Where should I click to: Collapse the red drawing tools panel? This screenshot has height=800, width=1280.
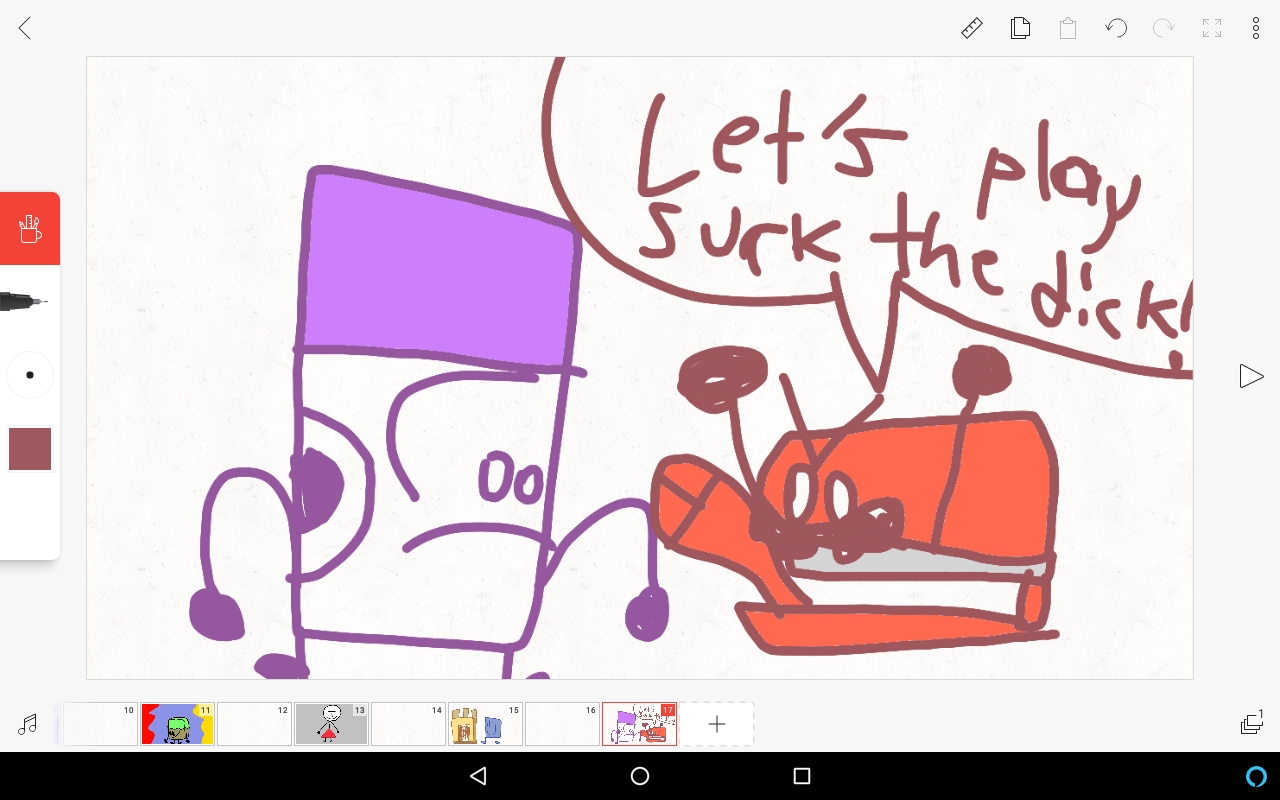click(x=30, y=229)
